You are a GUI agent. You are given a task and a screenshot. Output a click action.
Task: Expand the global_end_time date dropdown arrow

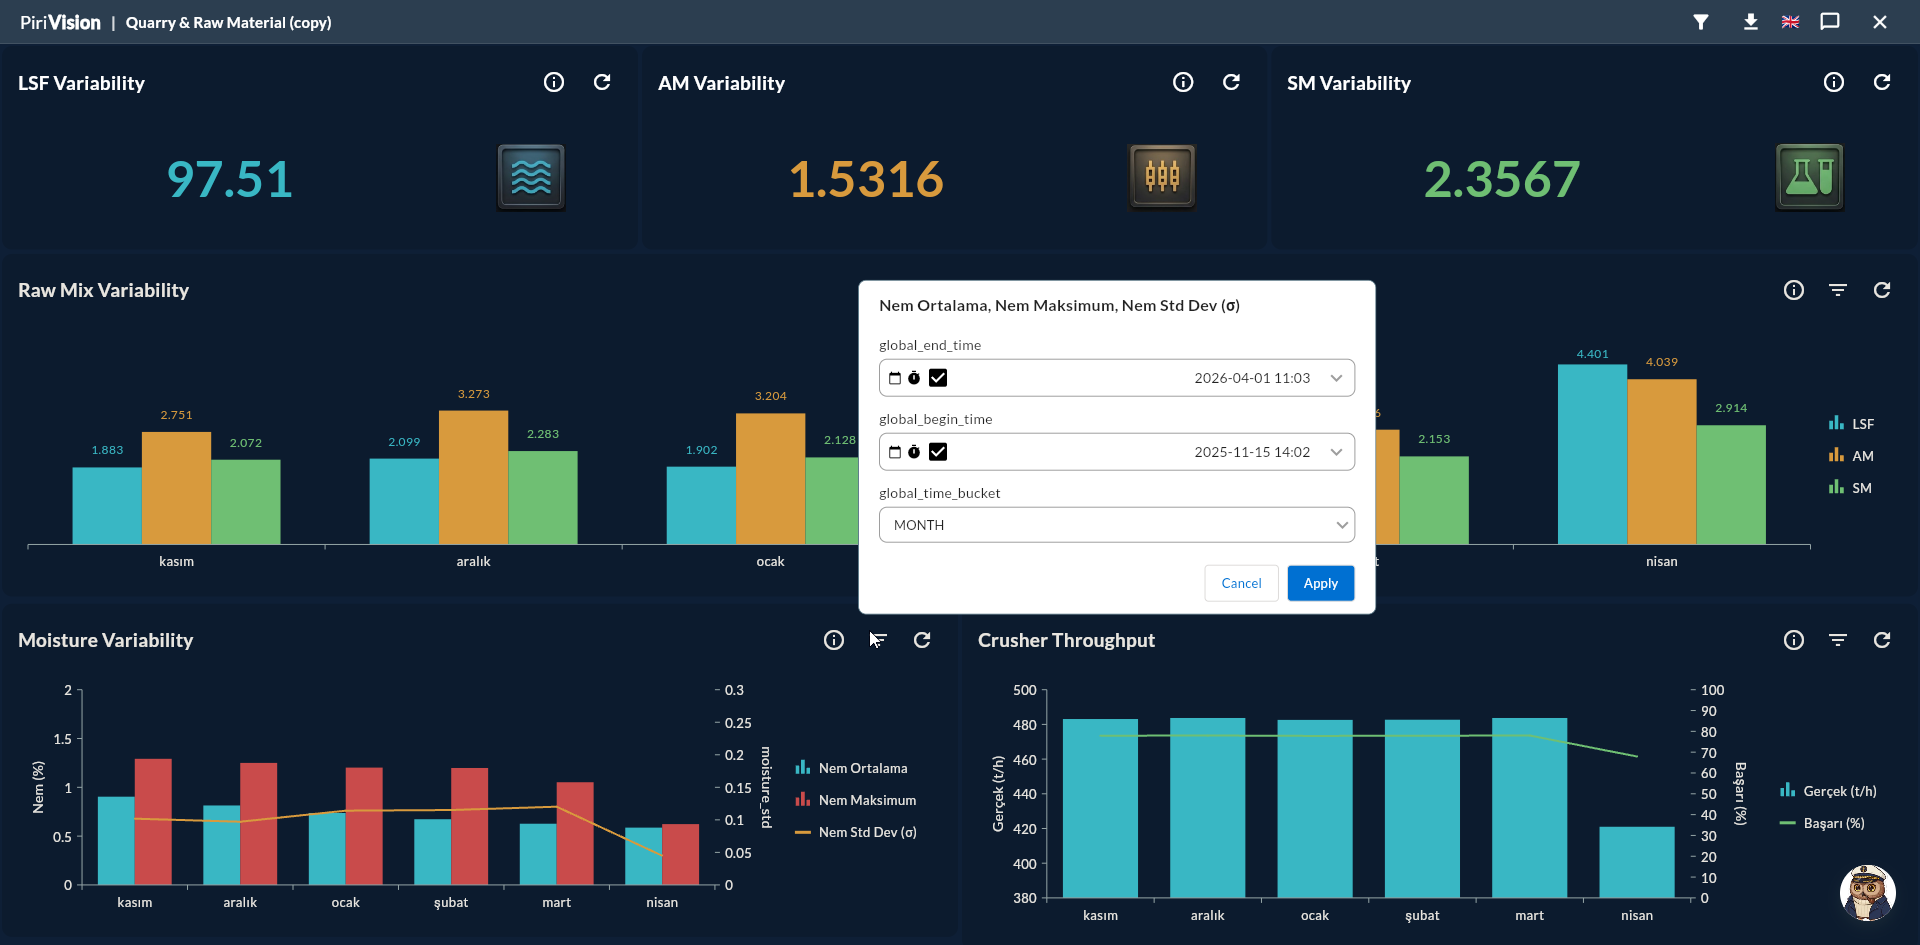1336,378
